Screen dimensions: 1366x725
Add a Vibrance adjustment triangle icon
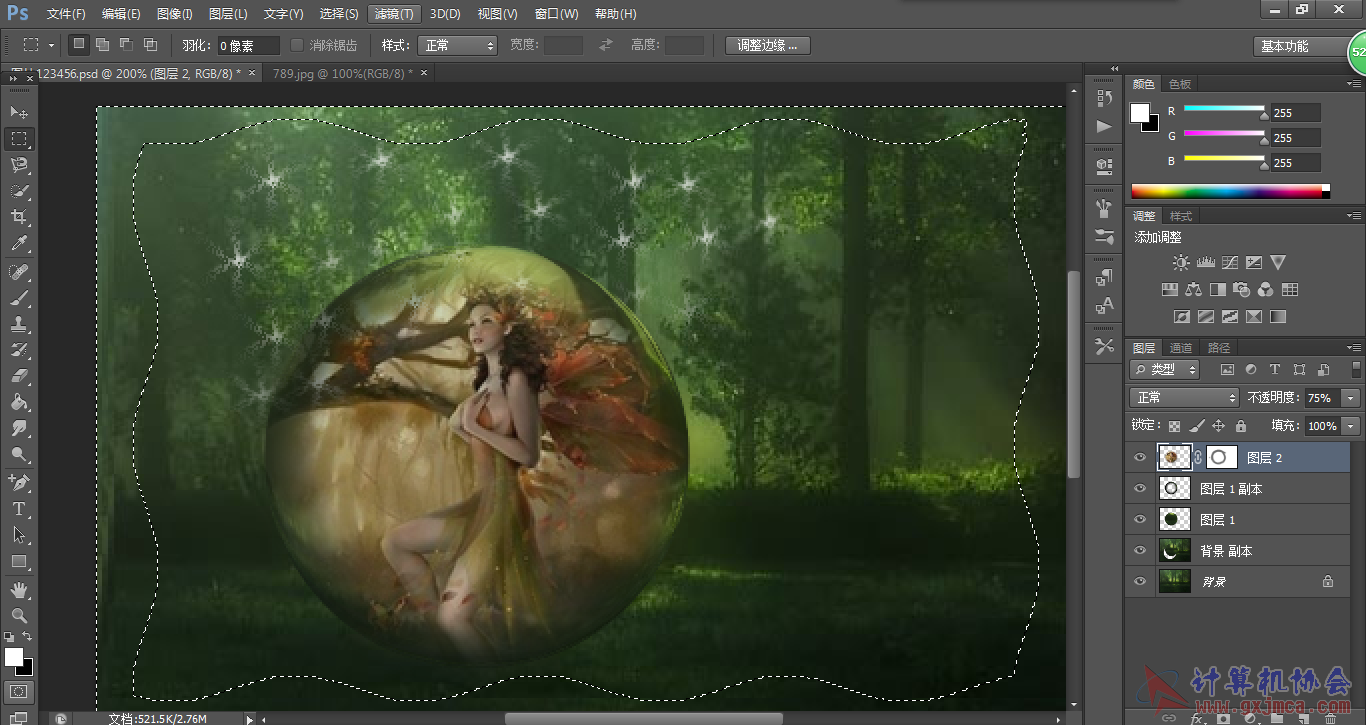tap(1278, 263)
